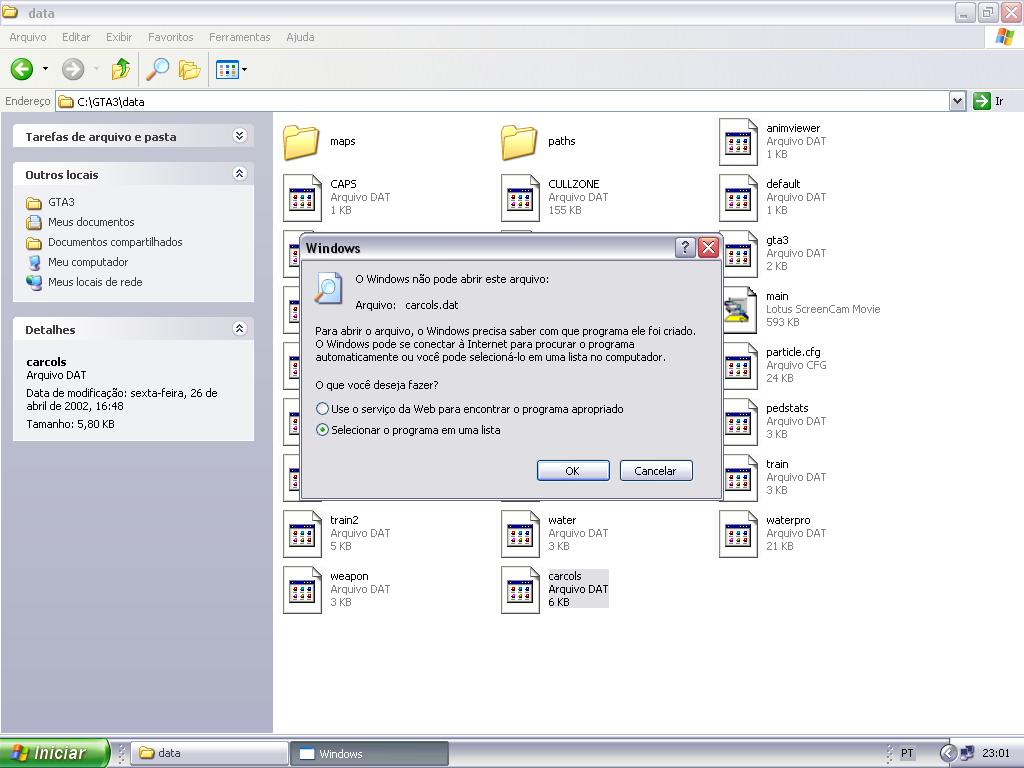Open the Search magnifier tool
The height and width of the screenshot is (768, 1024).
tap(157, 69)
